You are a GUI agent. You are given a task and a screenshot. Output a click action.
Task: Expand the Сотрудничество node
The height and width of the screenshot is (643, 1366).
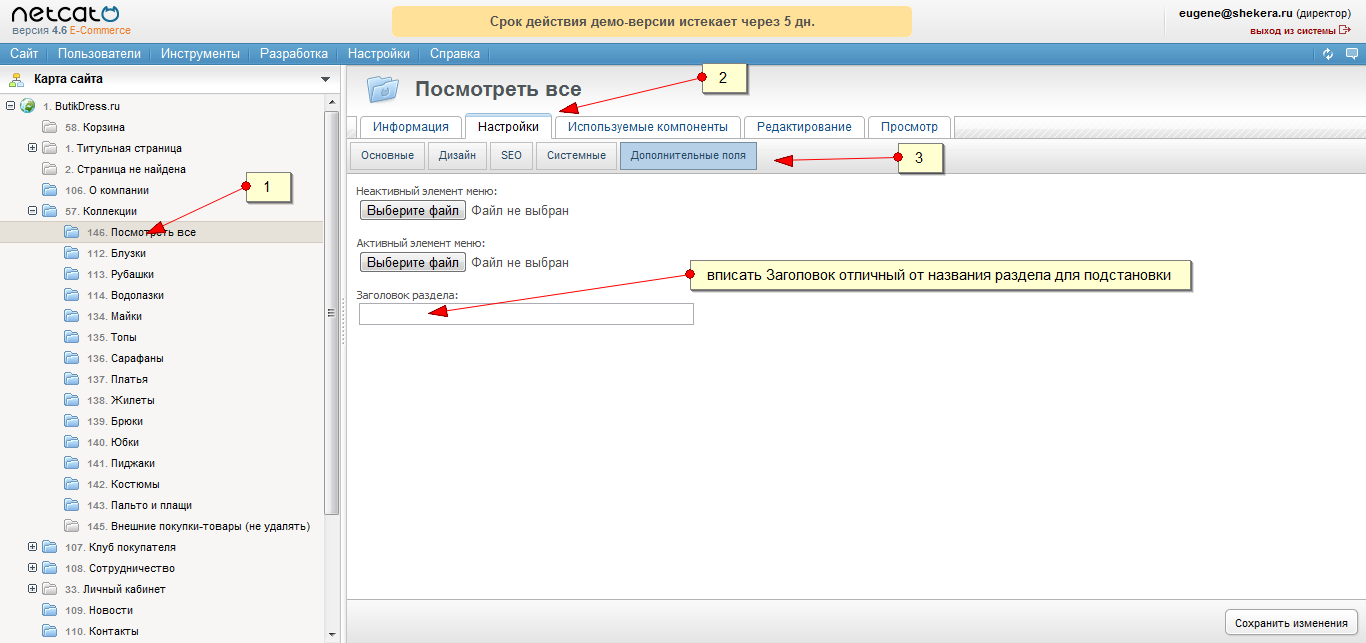pyautogui.click(x=33, y=568)
